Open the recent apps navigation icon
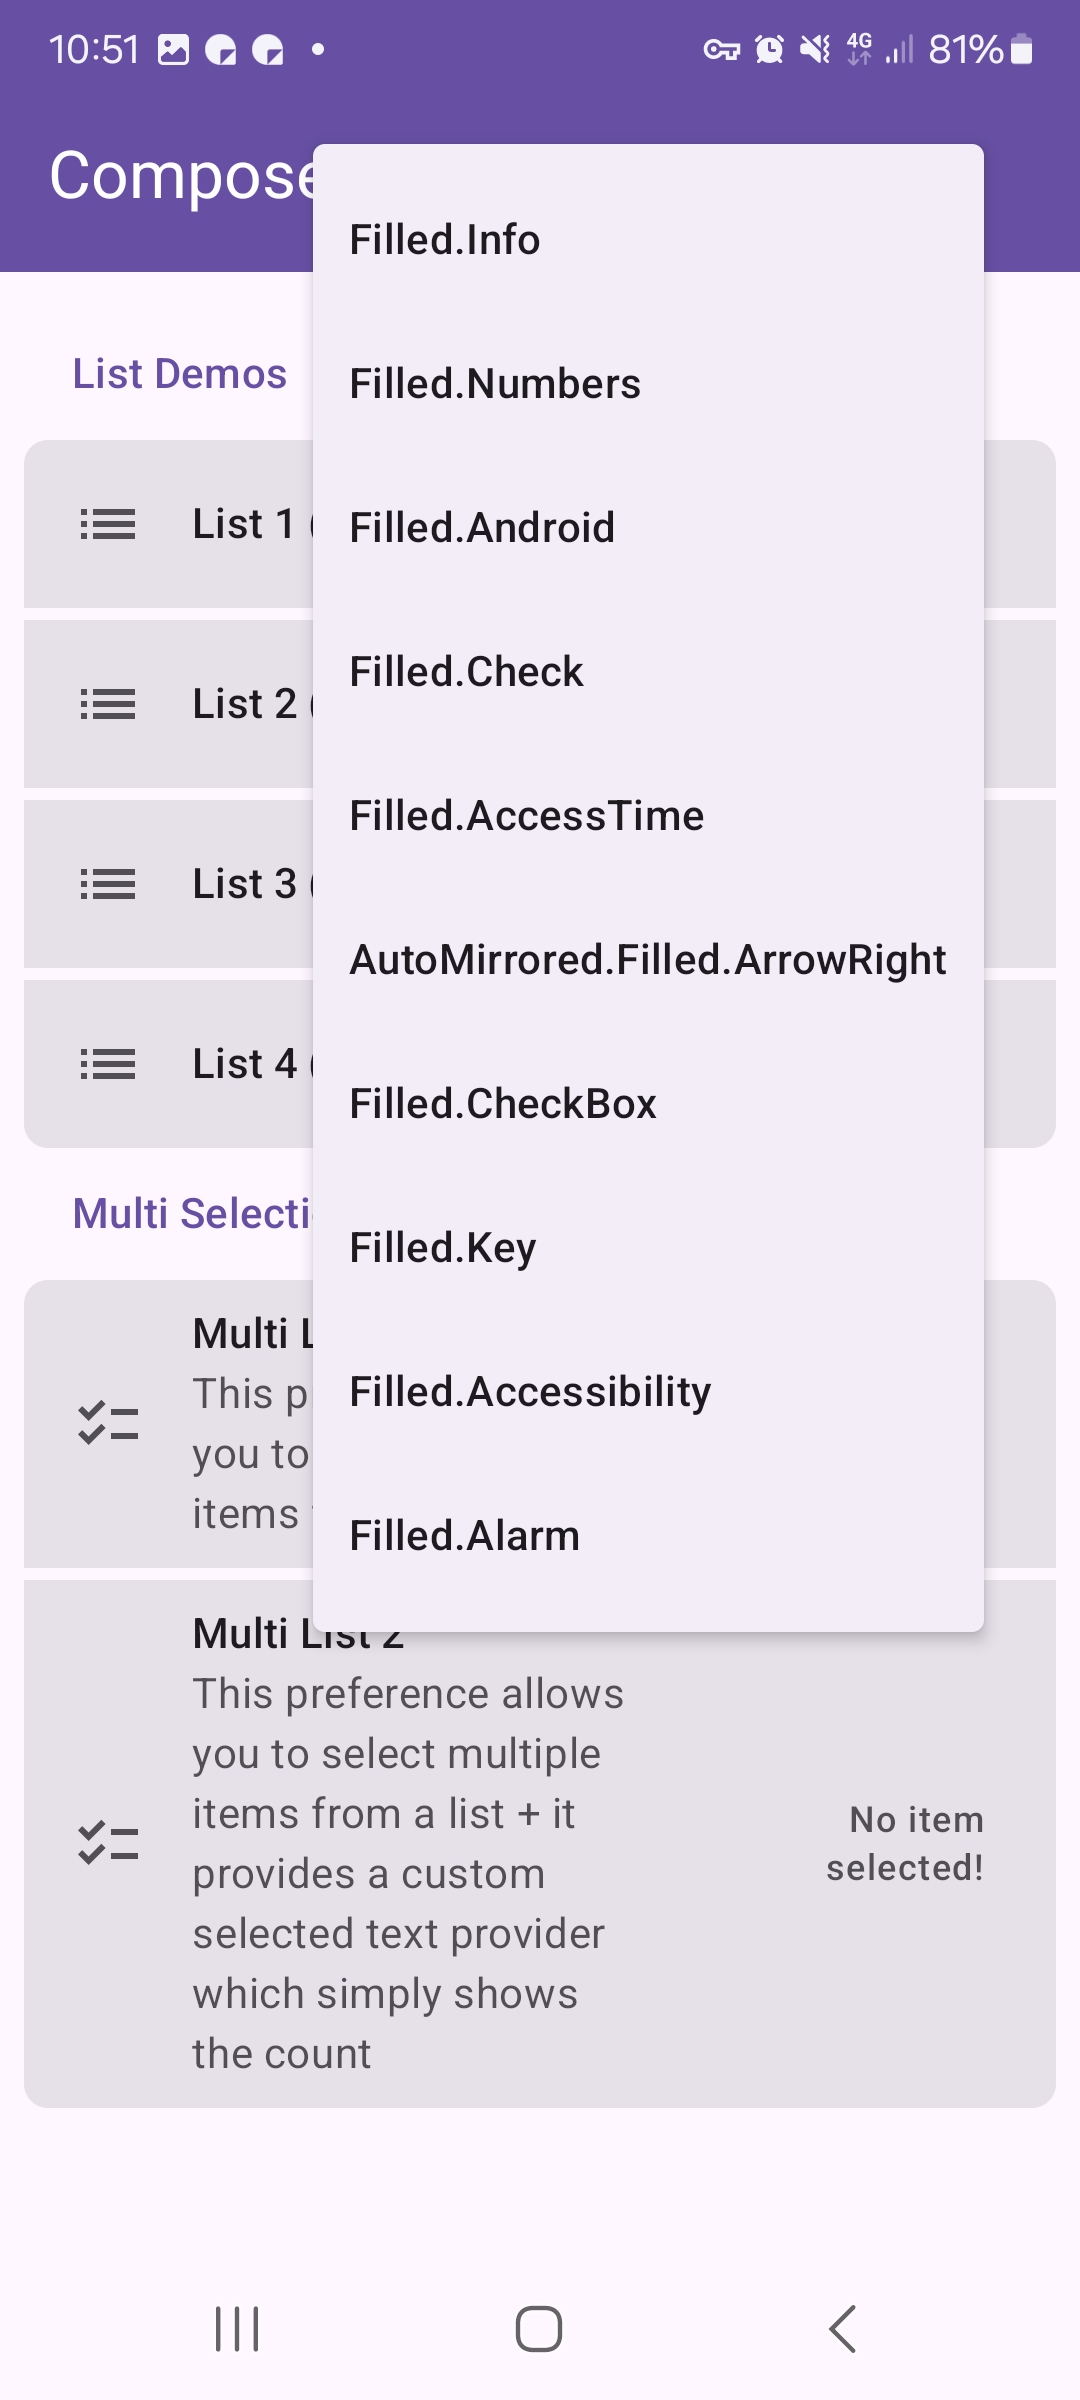Image resolution: width=1080 pixels, height=2400 pixels. (237, 2329)
